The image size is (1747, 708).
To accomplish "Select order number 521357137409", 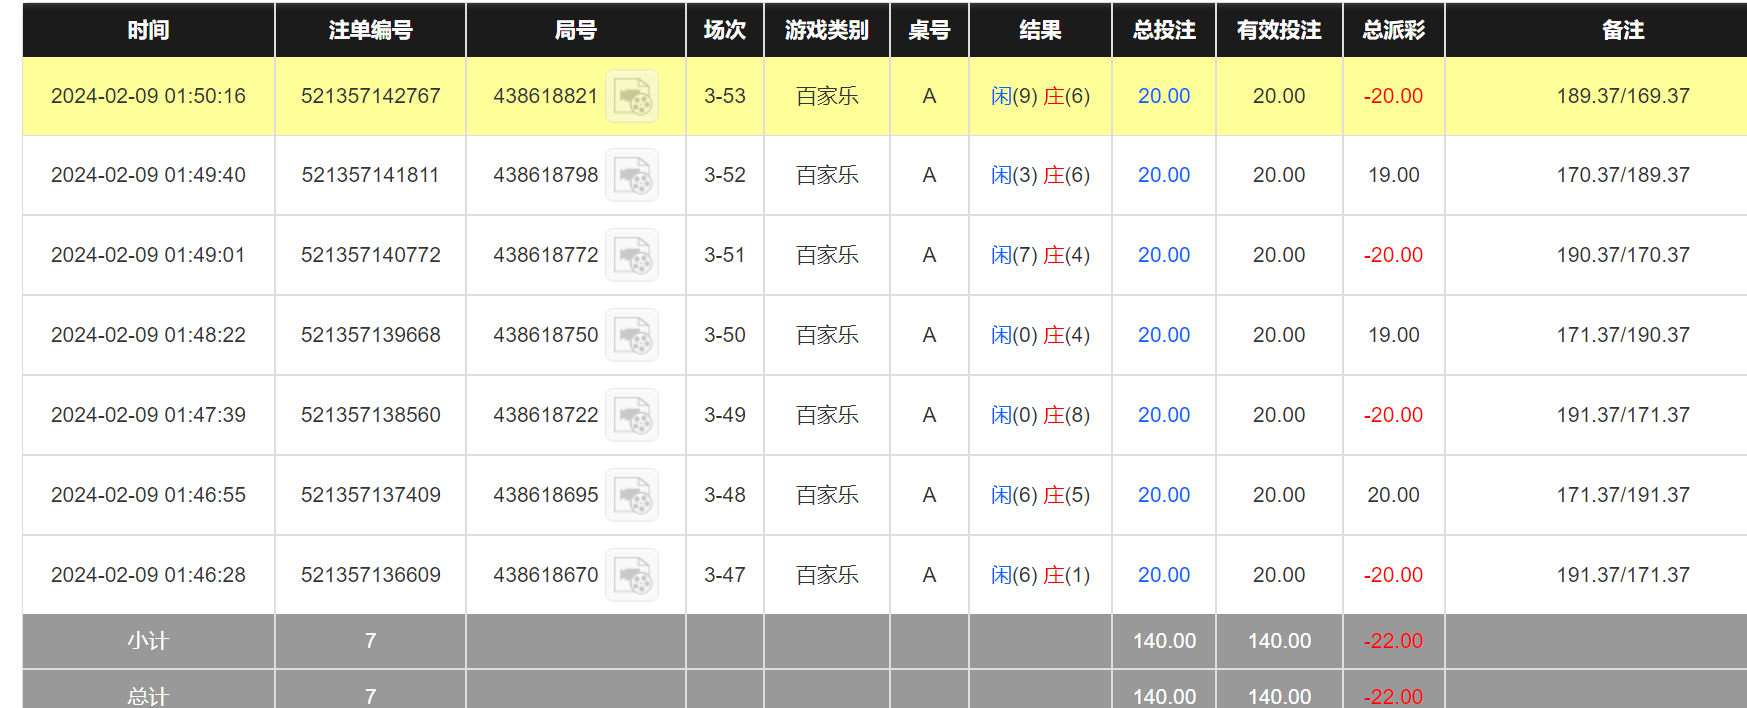I will tap(371, 495).
